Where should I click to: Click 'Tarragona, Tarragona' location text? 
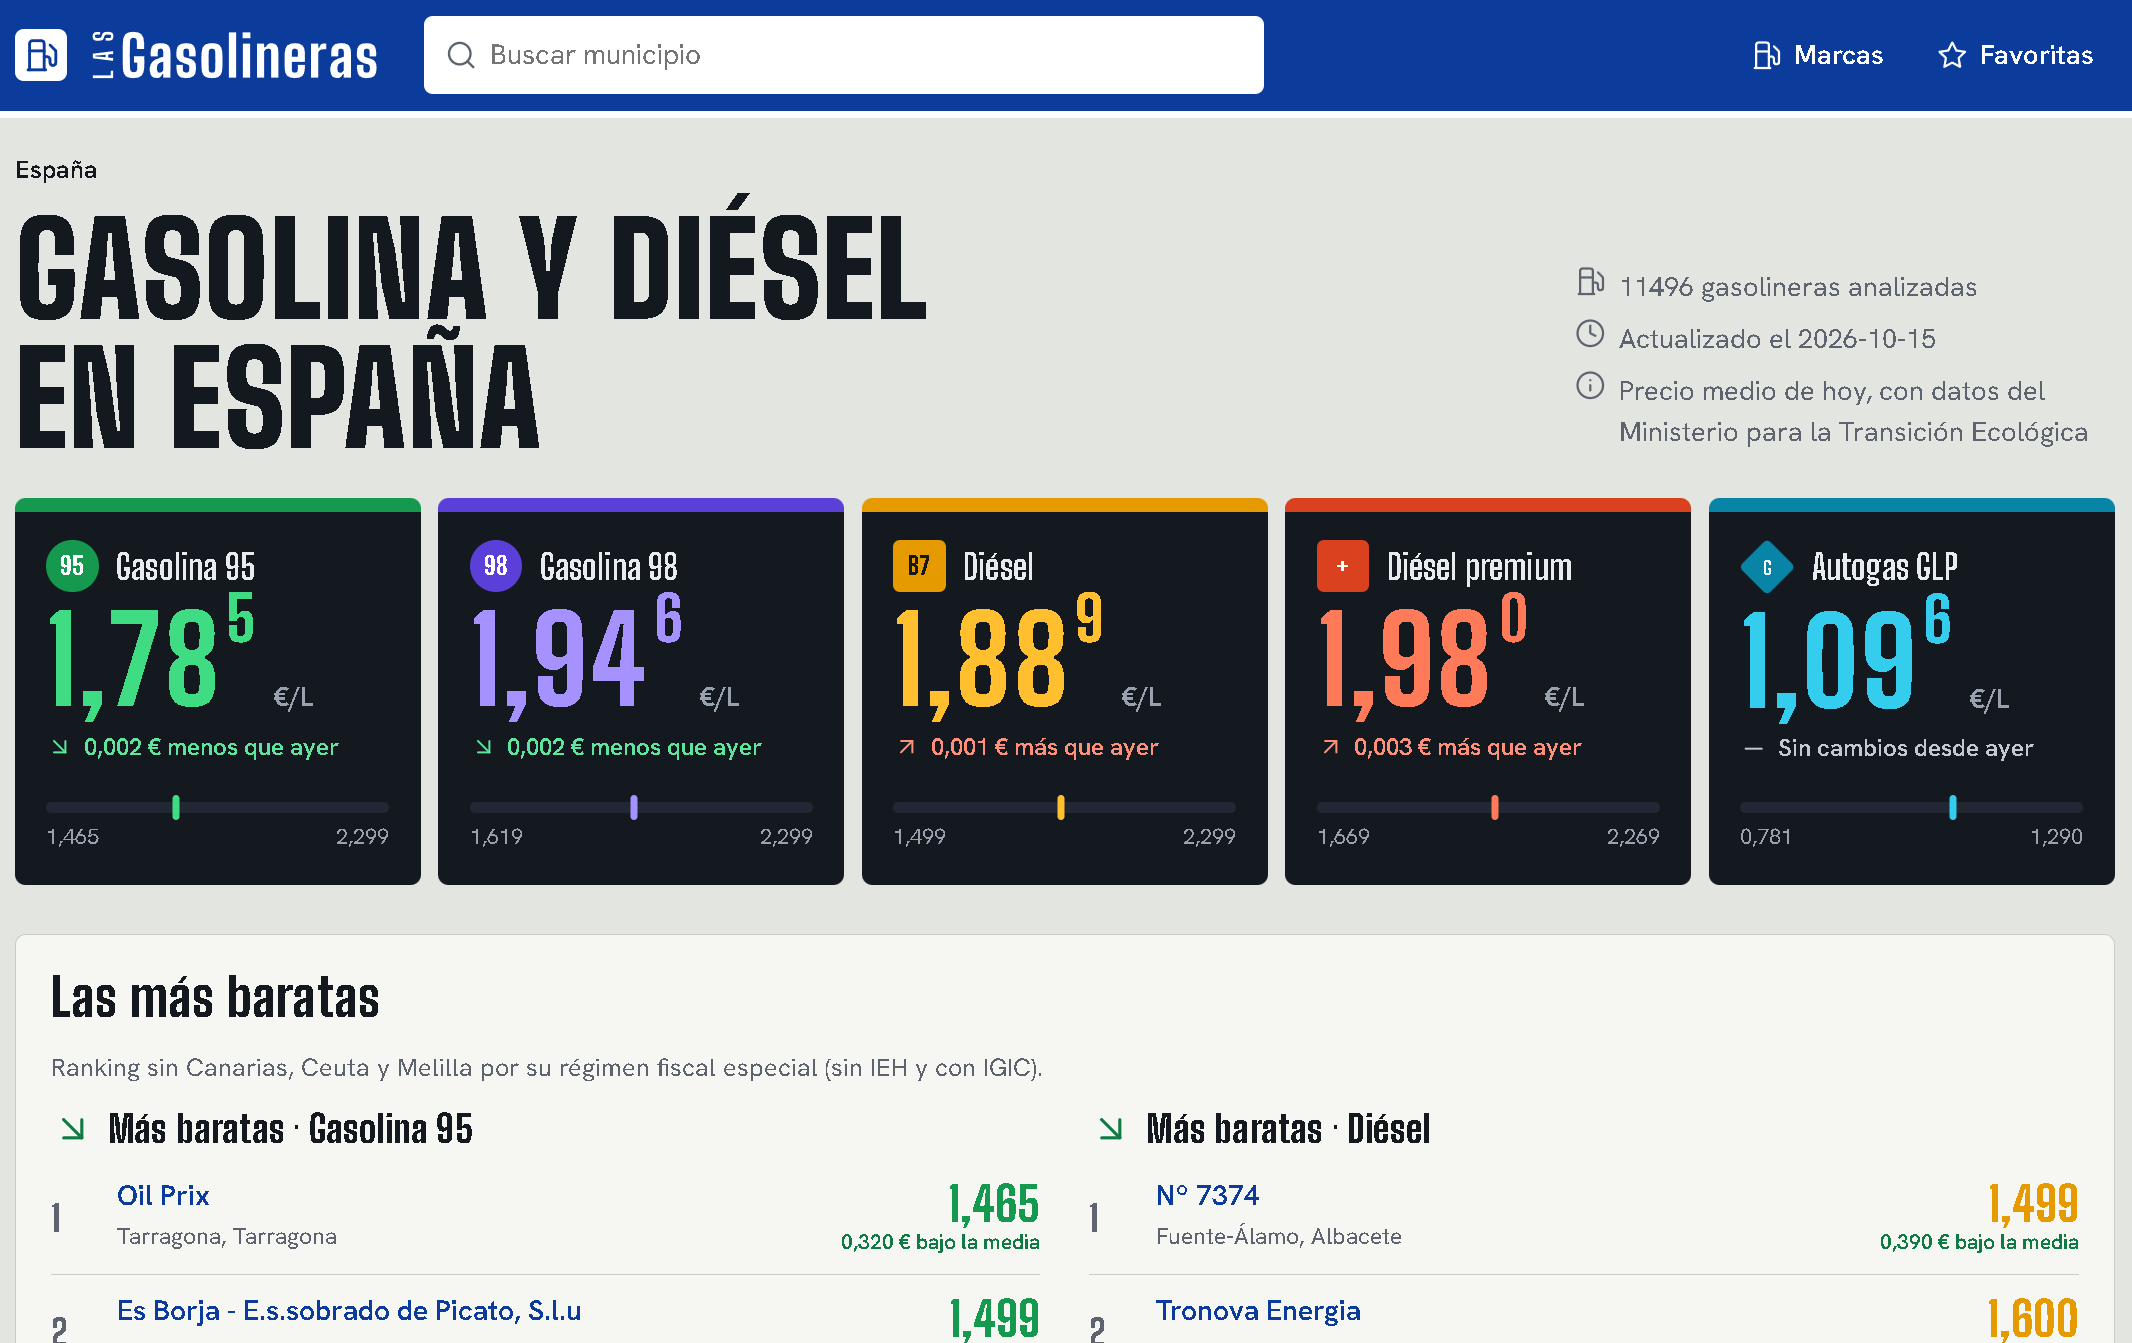[x=227, y=1237]
